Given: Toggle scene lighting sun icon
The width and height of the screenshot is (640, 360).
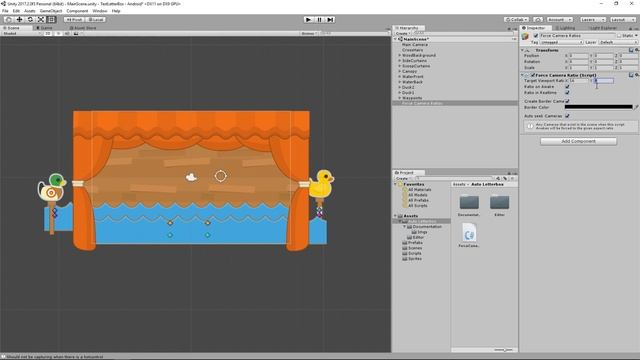Looking at the screenshot, I should 58,33.
